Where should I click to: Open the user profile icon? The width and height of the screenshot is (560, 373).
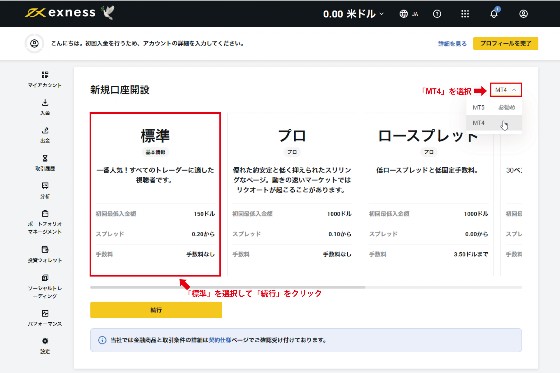point(523,14)
